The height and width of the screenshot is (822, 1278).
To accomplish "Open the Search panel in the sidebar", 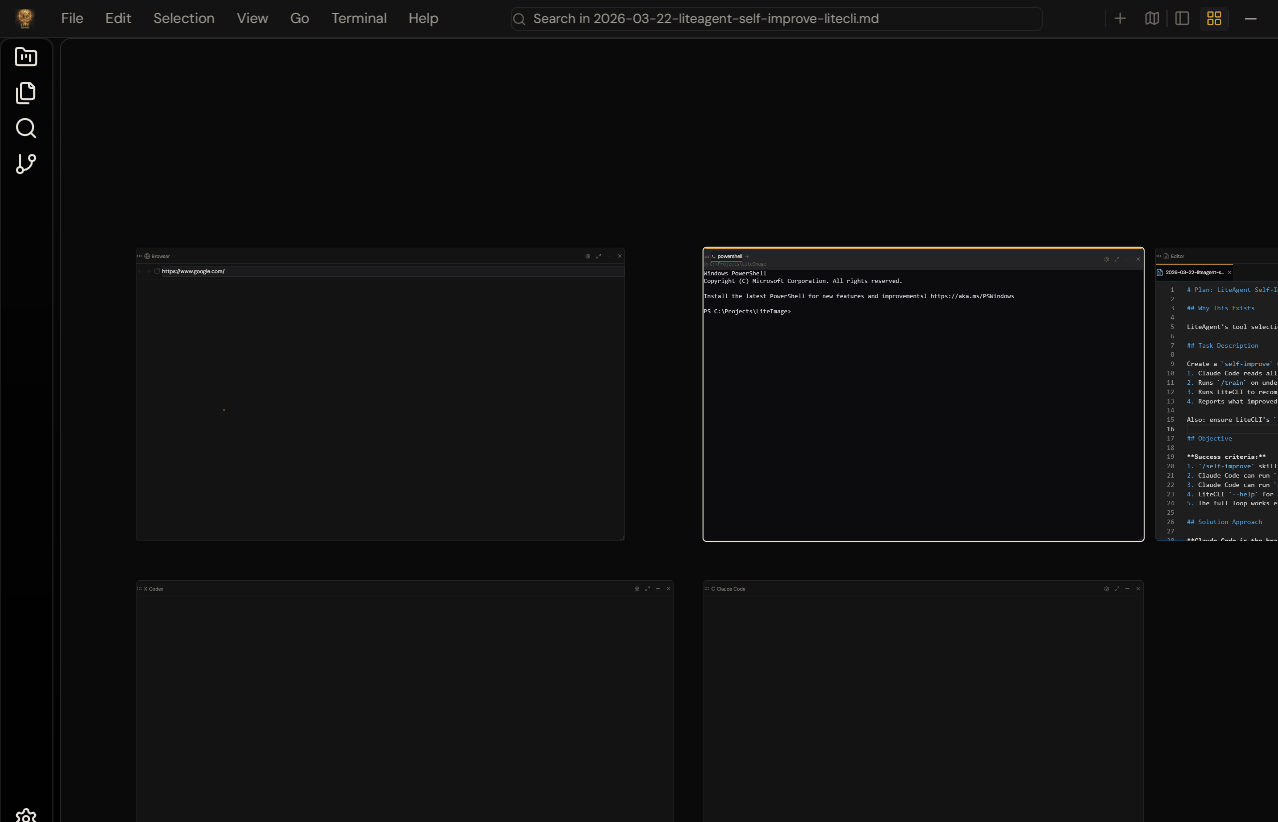I will [26, 128].
